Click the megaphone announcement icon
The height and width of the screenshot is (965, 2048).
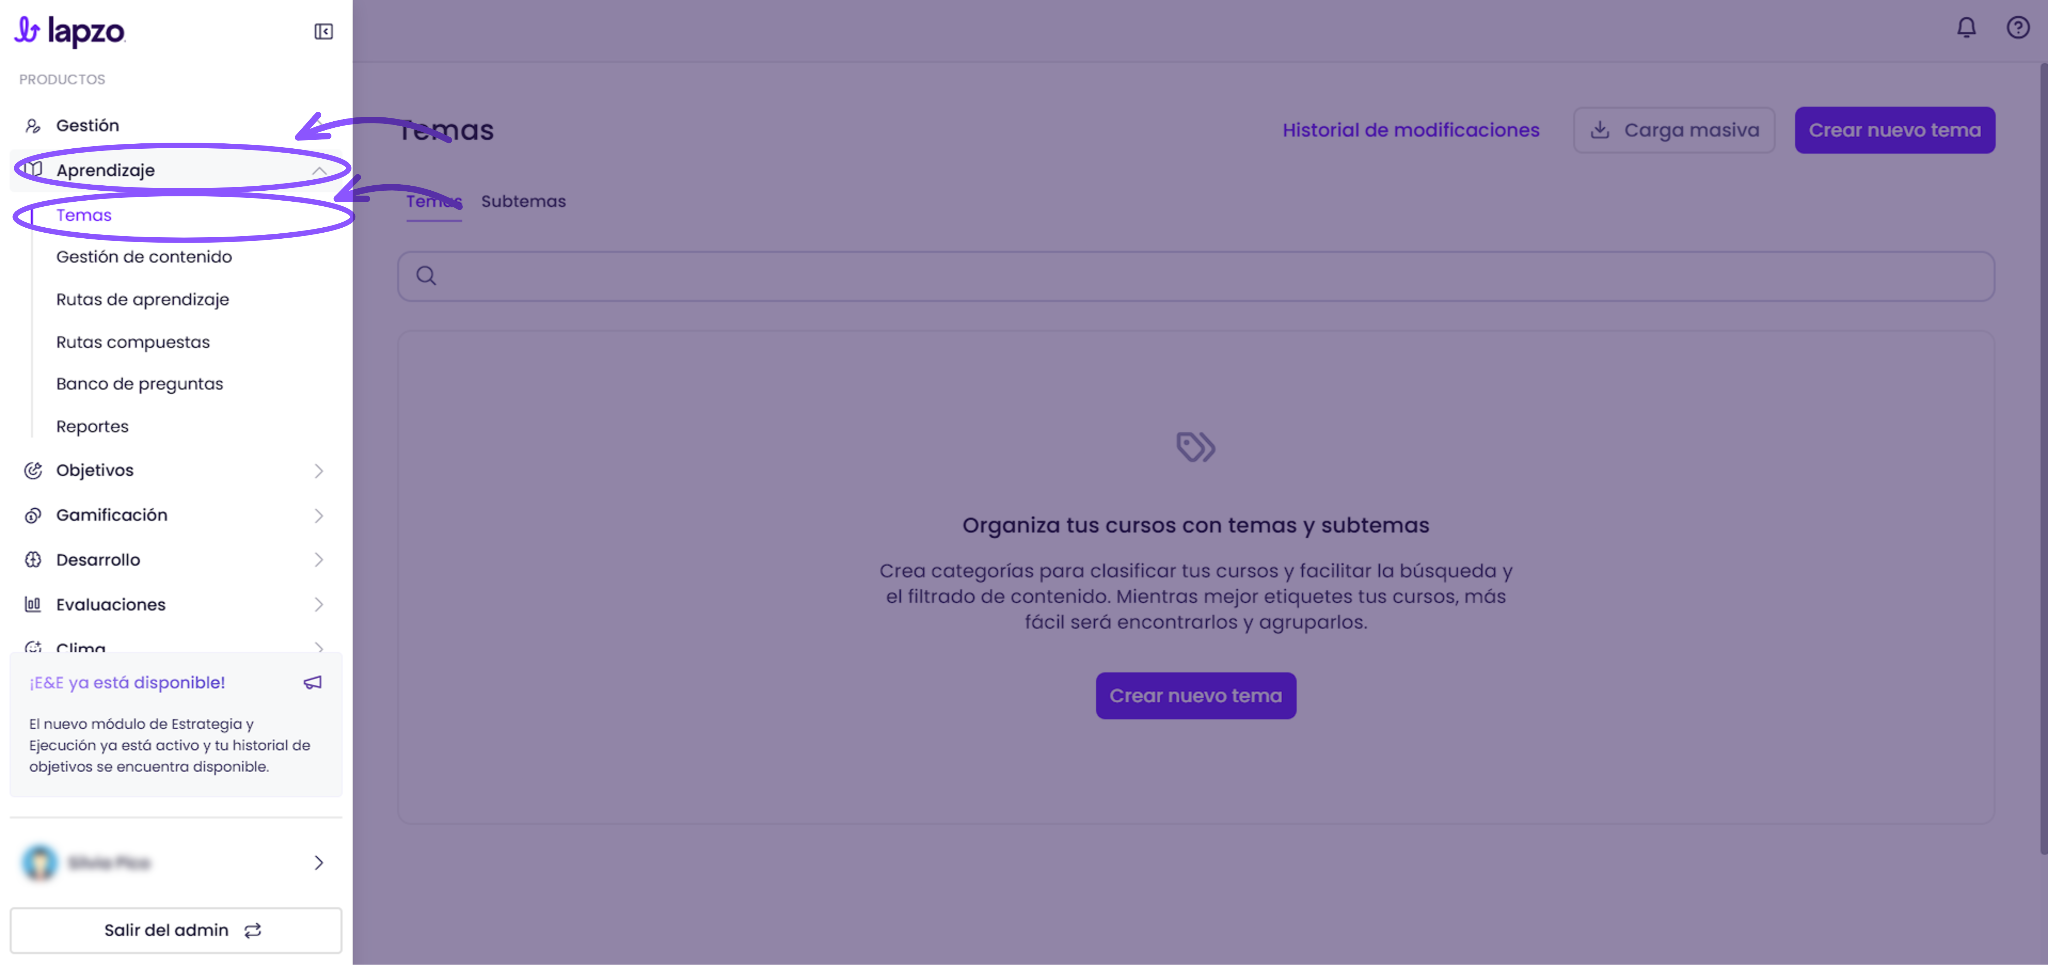[x=313, y=683]
